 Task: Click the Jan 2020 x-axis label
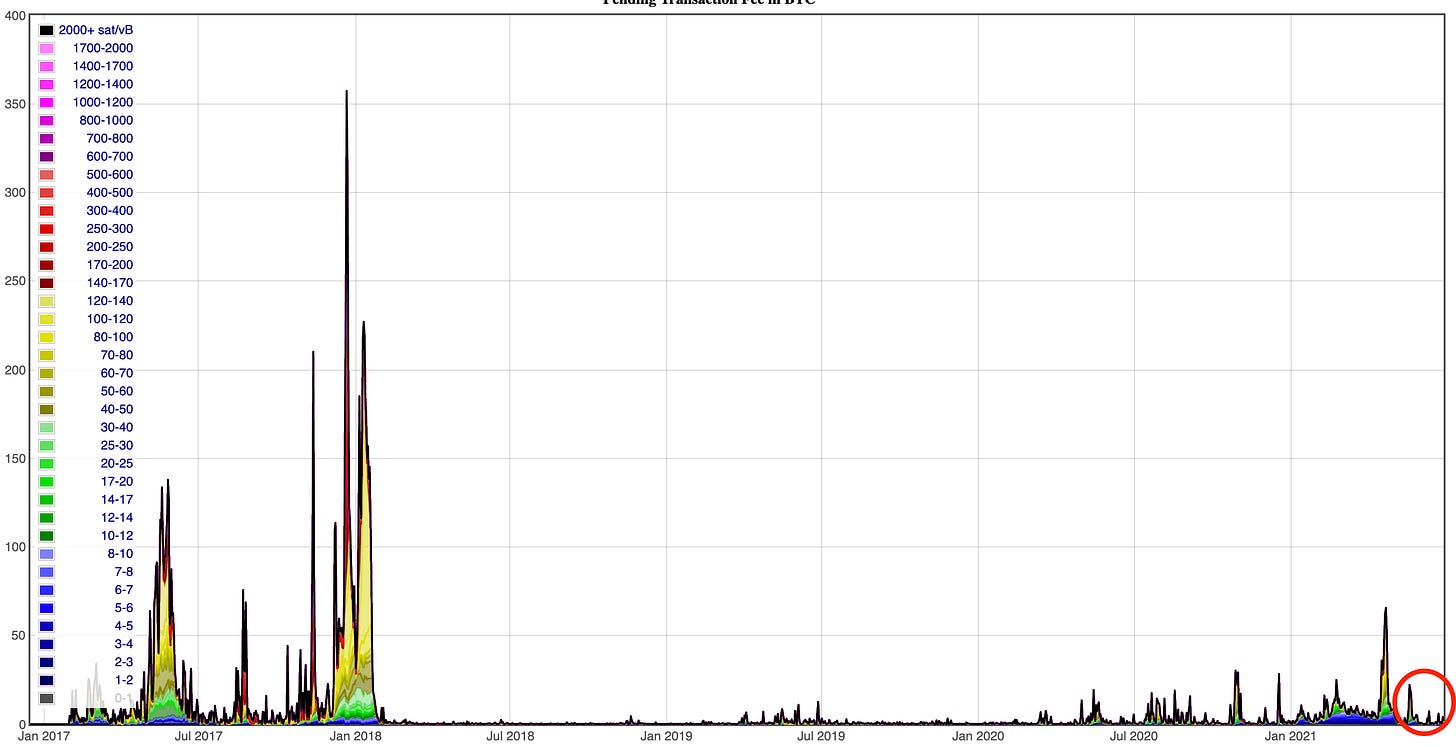977,737
